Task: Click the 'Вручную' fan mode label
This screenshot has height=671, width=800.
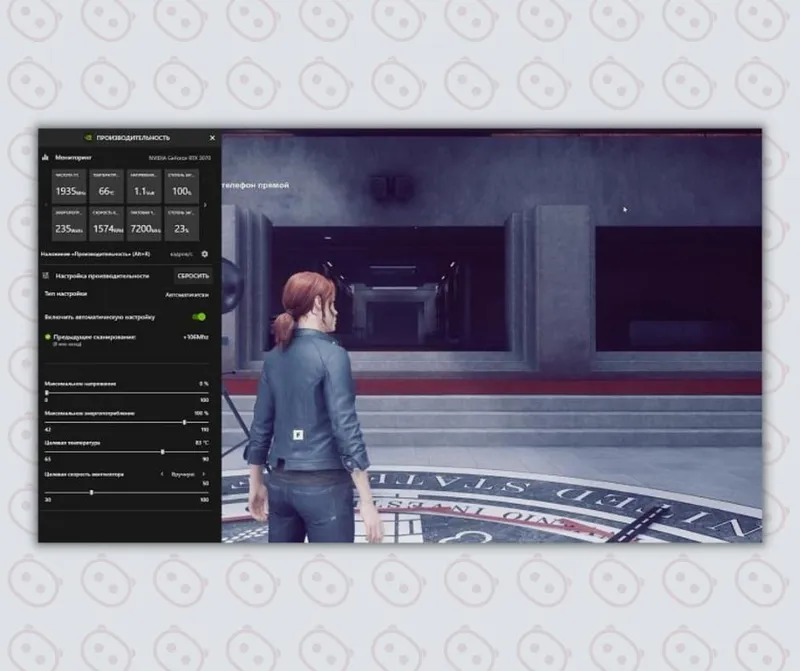Action: (183, 474)
